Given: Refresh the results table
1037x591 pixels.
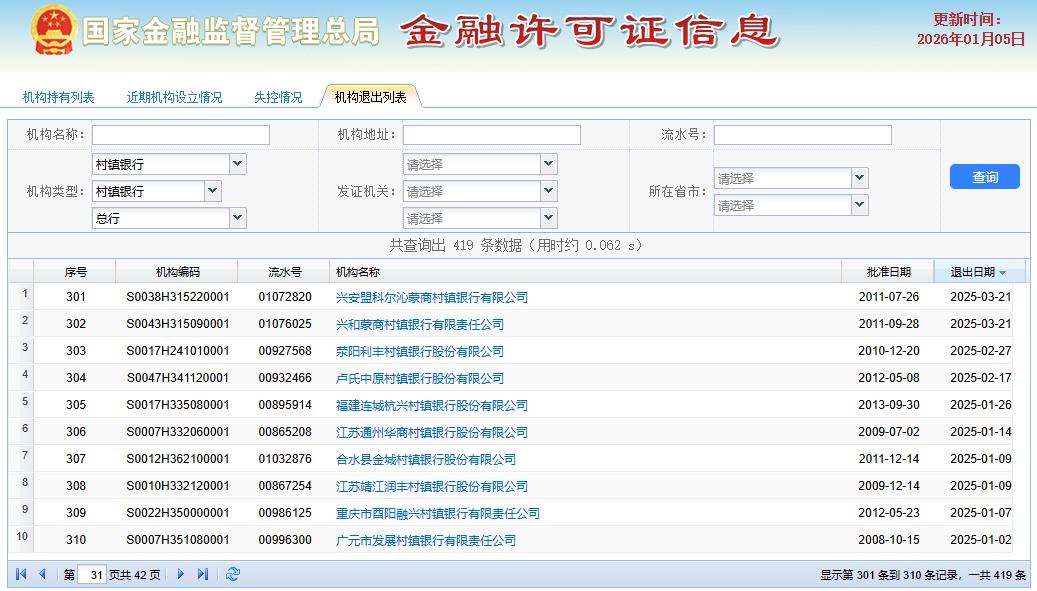Looking at the screenshot, I should [x=230, y=575].
